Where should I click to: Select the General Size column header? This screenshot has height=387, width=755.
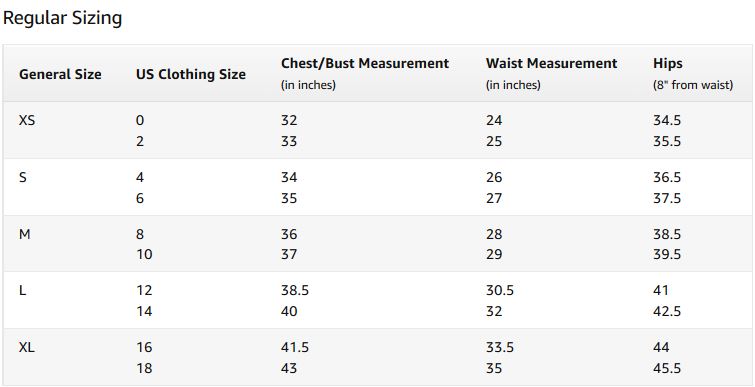pos(60,75)
